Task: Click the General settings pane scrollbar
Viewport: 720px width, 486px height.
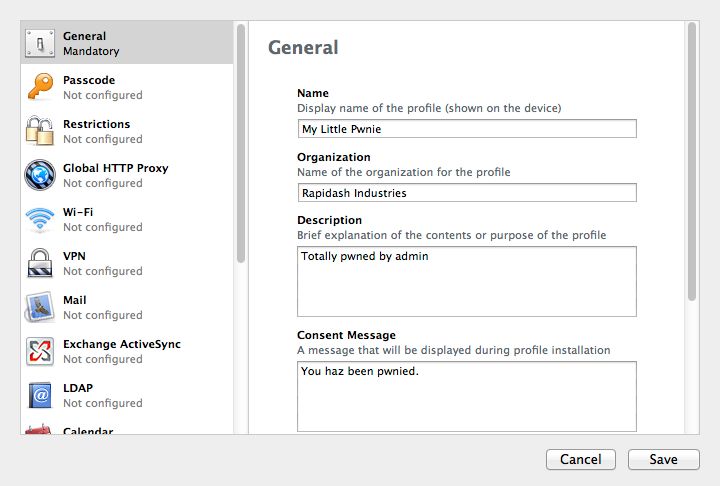Action: pos(692,162)
